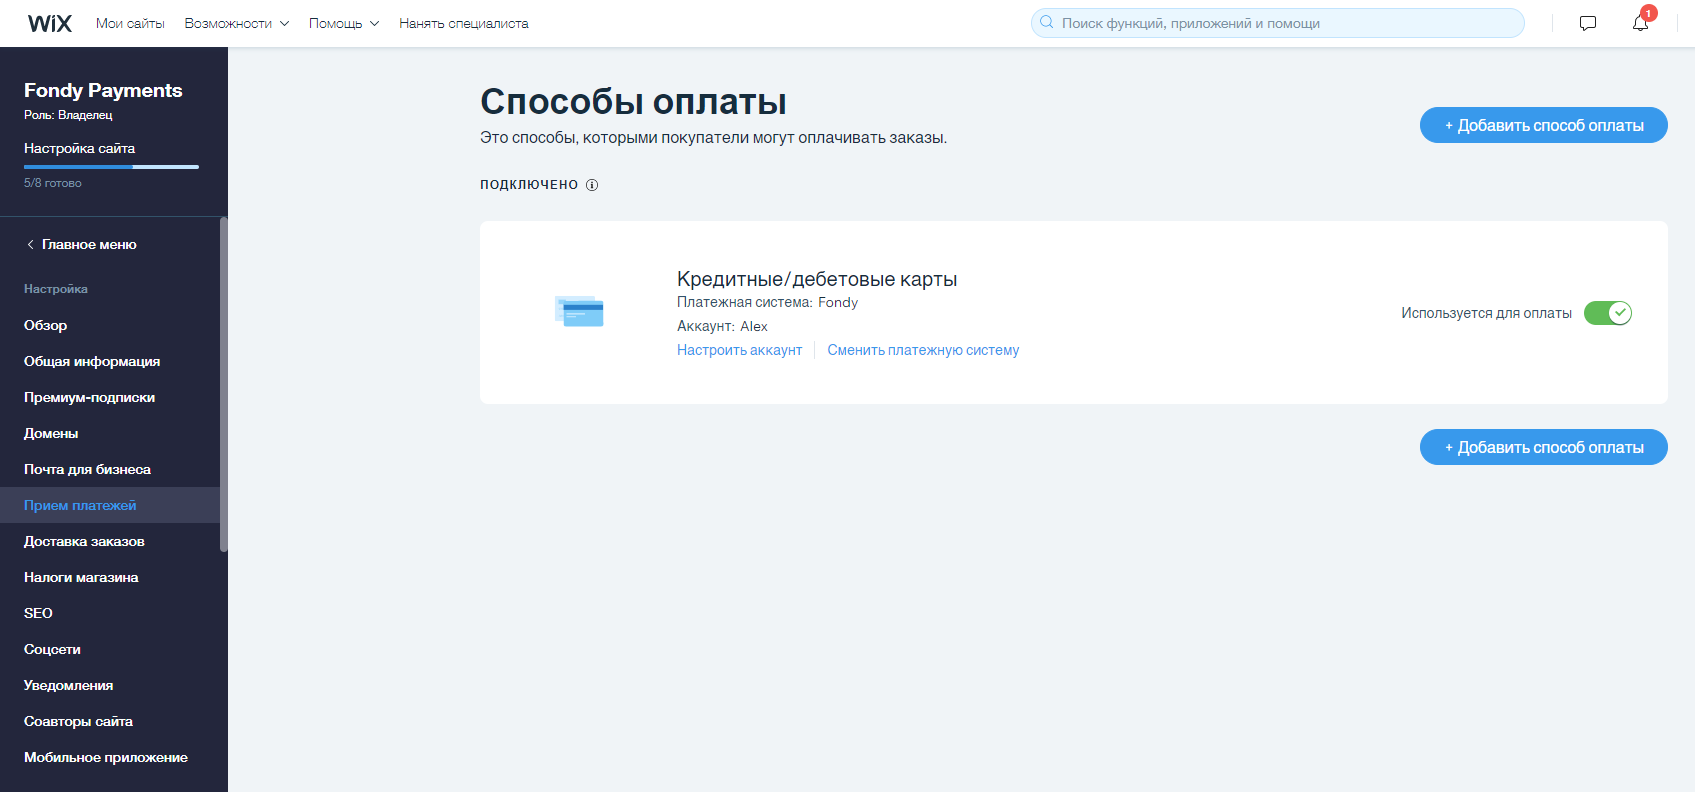Viewport: 1695px width, 792px height.
Task: Open Нанять специалиста
Action: (x=464, y=23)
